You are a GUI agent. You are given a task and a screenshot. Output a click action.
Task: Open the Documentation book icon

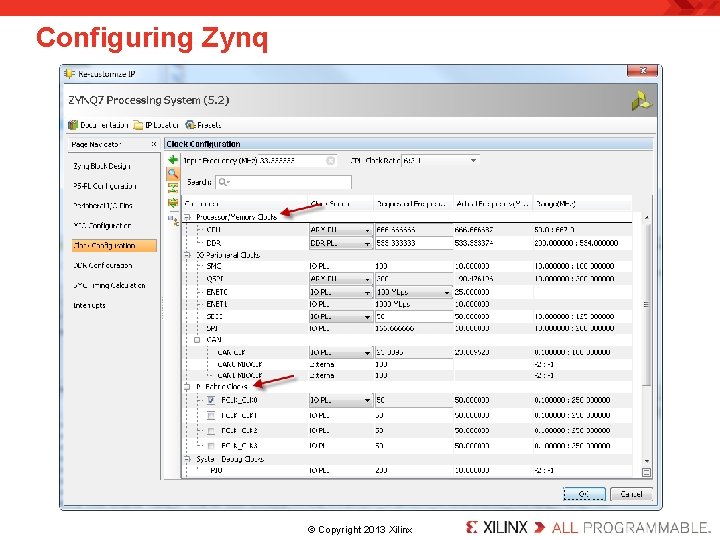click(x=73, y=125)
